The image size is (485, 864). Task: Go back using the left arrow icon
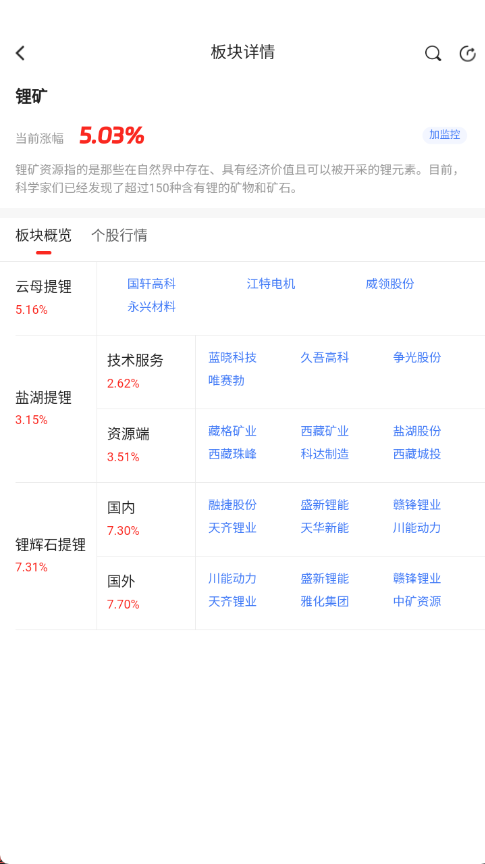tap(20, 53)
